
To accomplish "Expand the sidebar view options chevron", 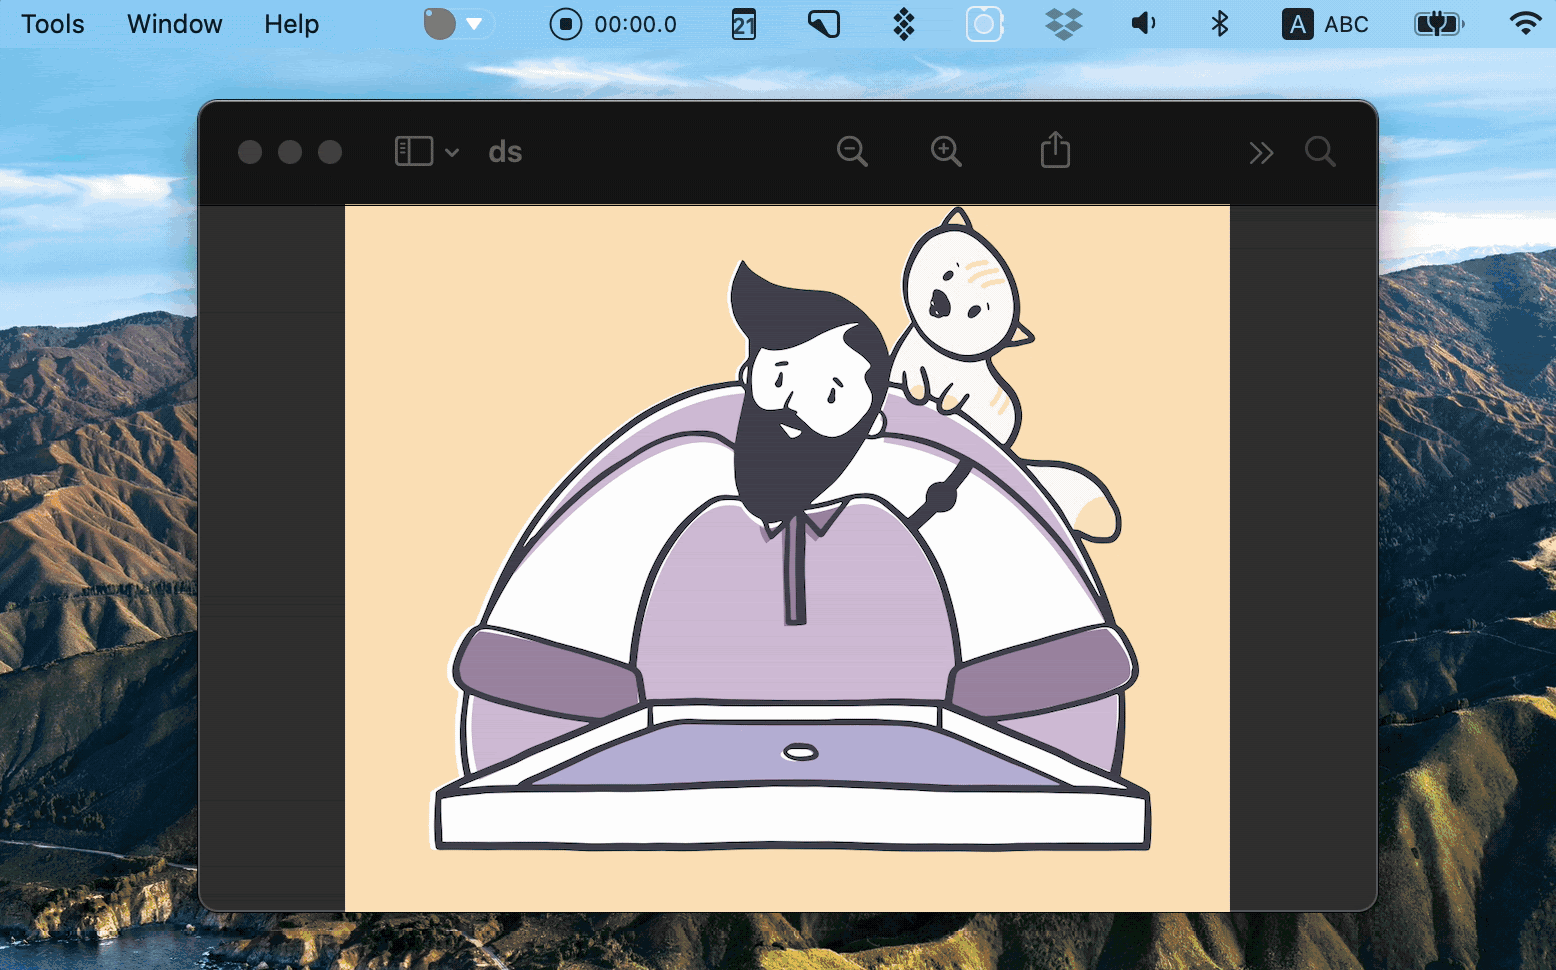I will 452,152.
